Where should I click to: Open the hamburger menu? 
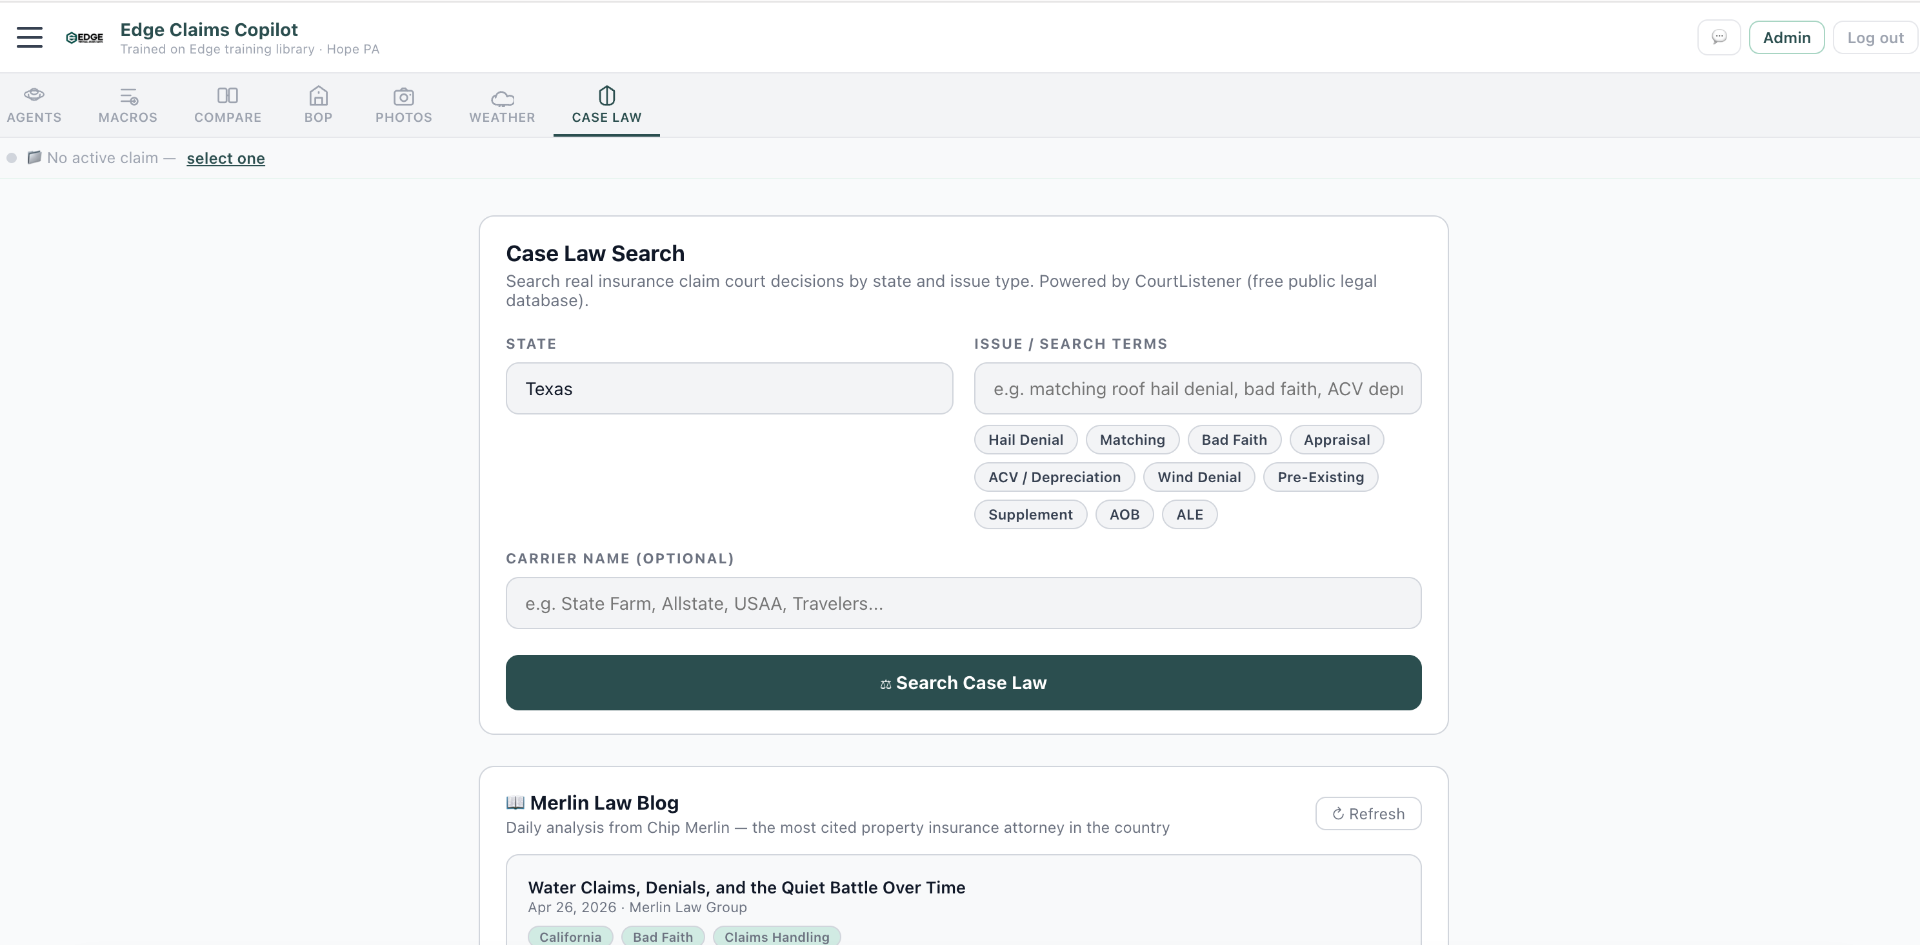tap(29, 36)
